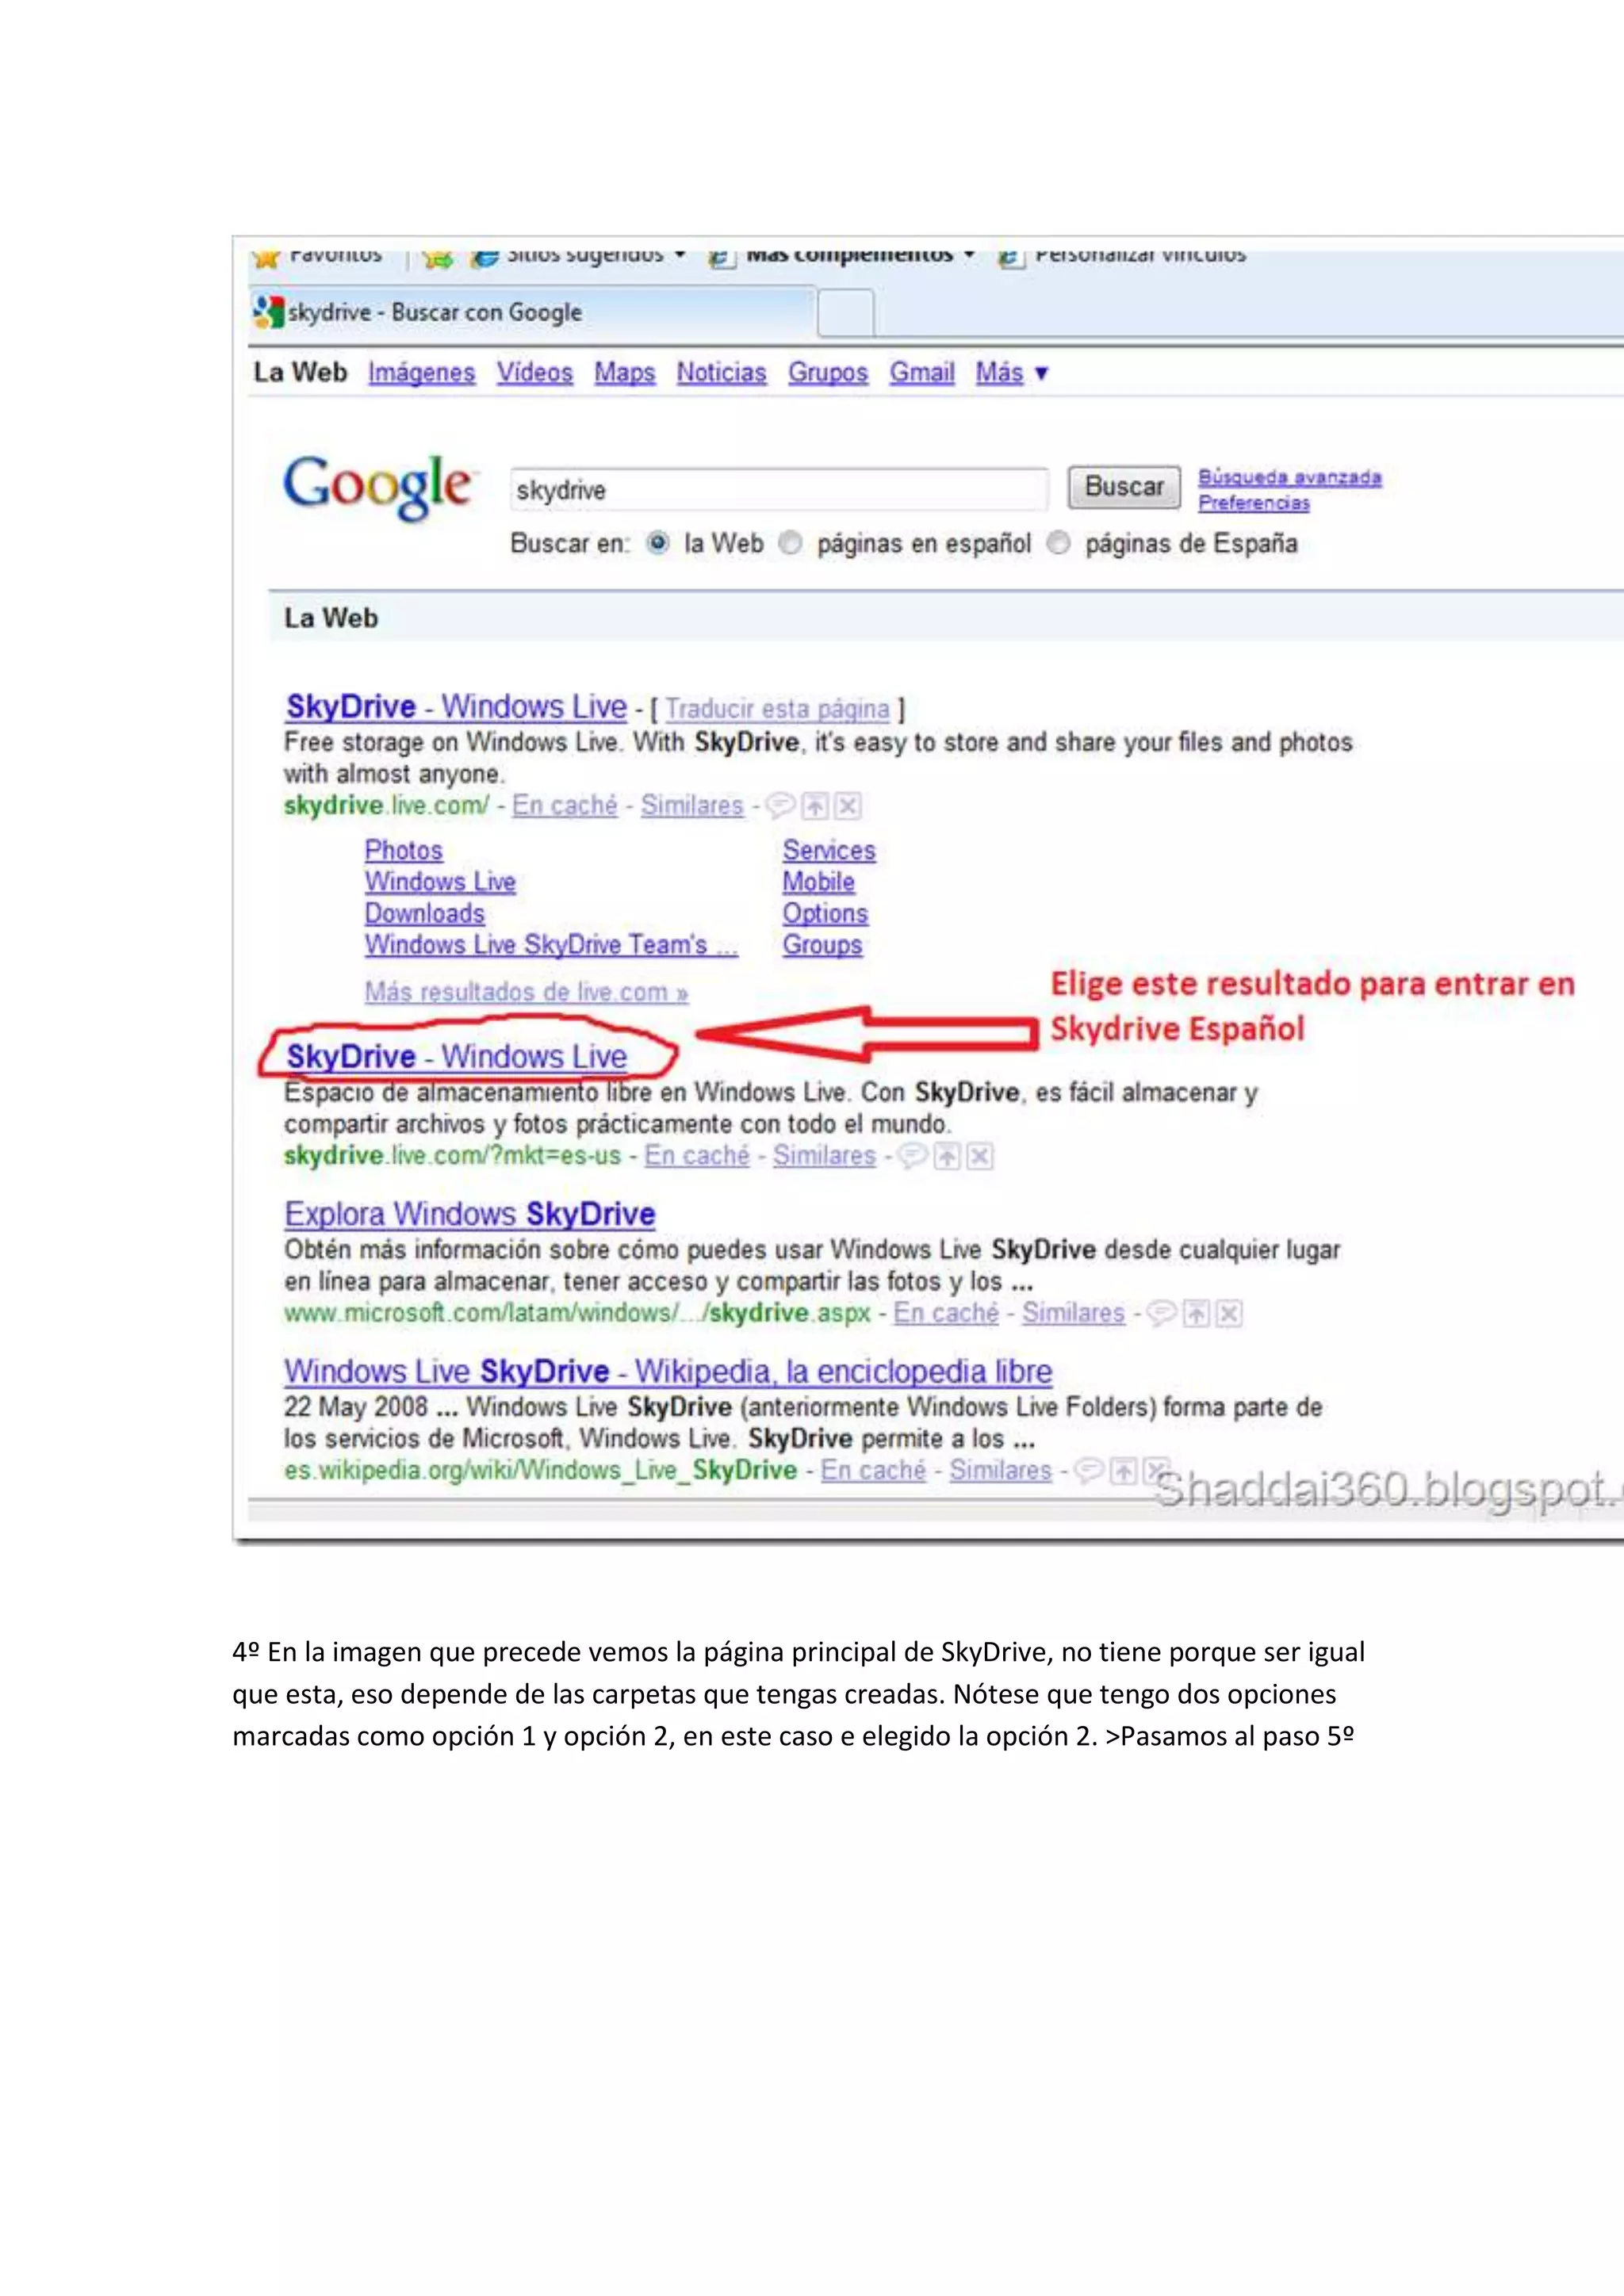This screenshot has width=1624, height=2296.
Task: Click 'Traducir esta página' link
Action: click(x=777, y=709)
